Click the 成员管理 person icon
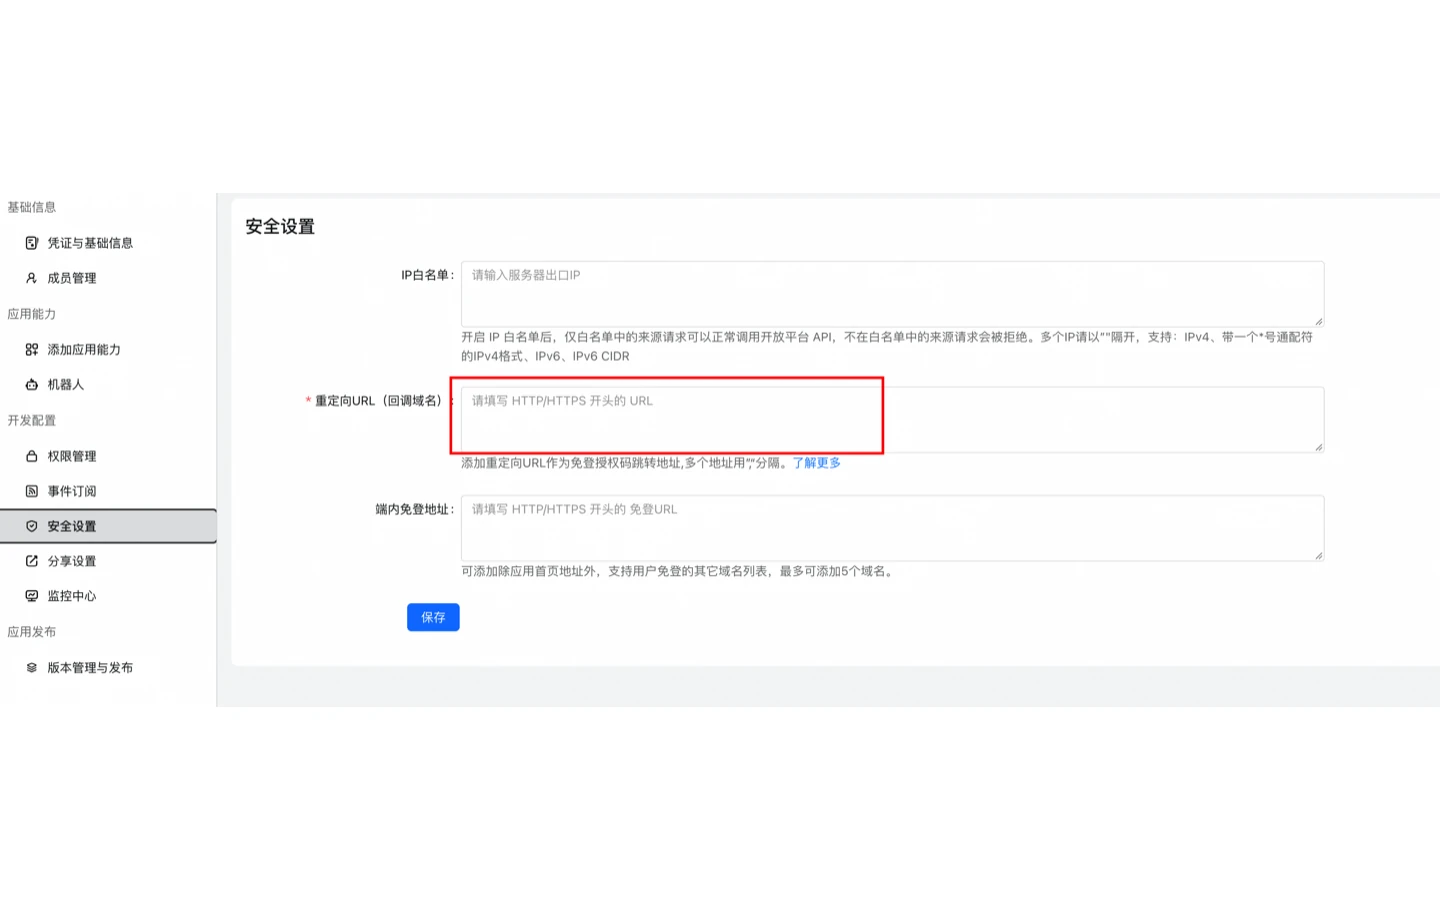The width and height of the screenshot is (1440, 900). coord(32,278)
